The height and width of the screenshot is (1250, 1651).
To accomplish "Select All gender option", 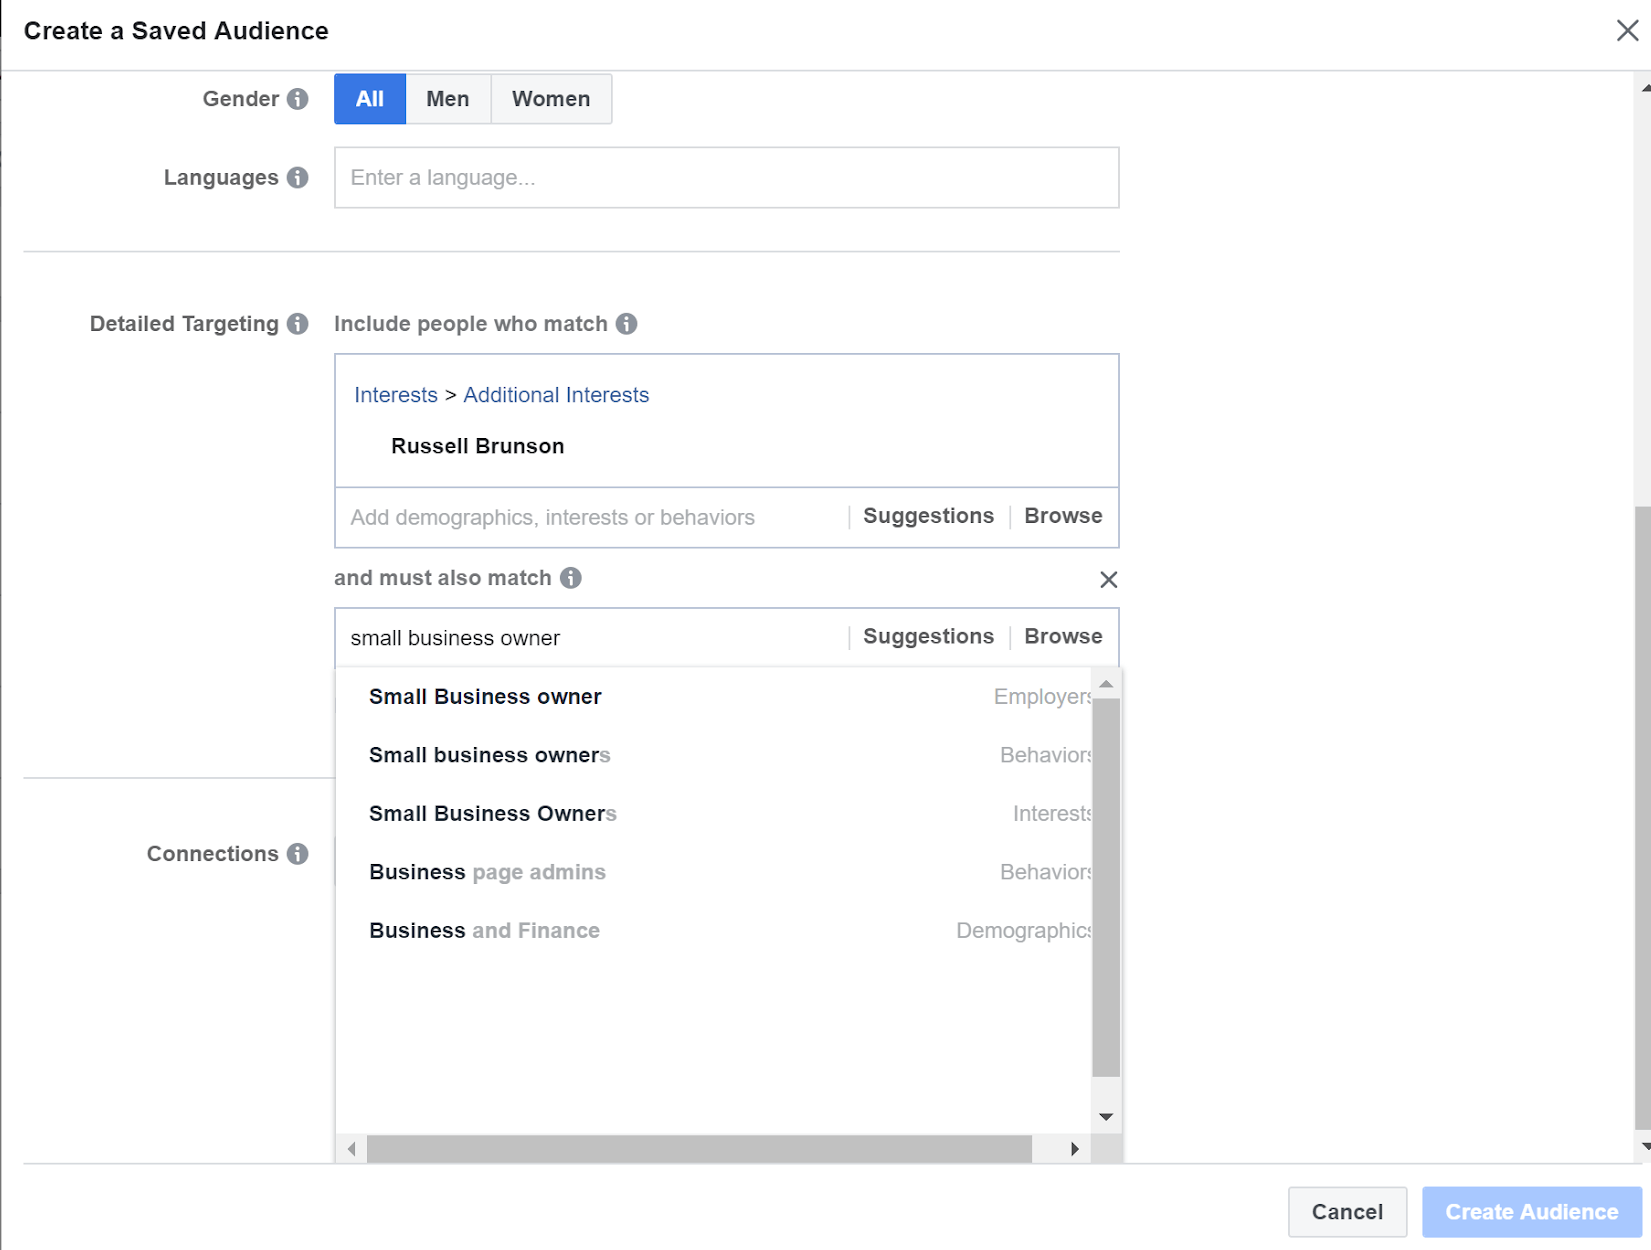I will coord(370,99).
